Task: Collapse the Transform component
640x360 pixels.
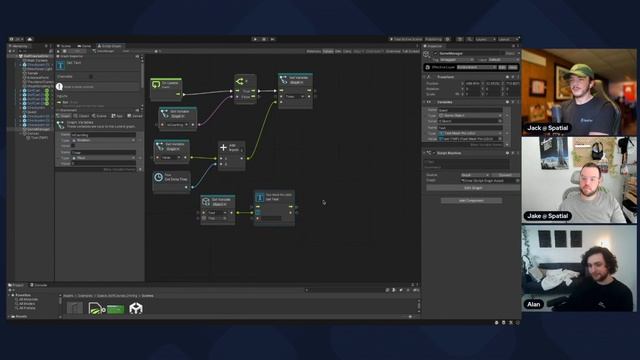Action: tap(425, 77)
